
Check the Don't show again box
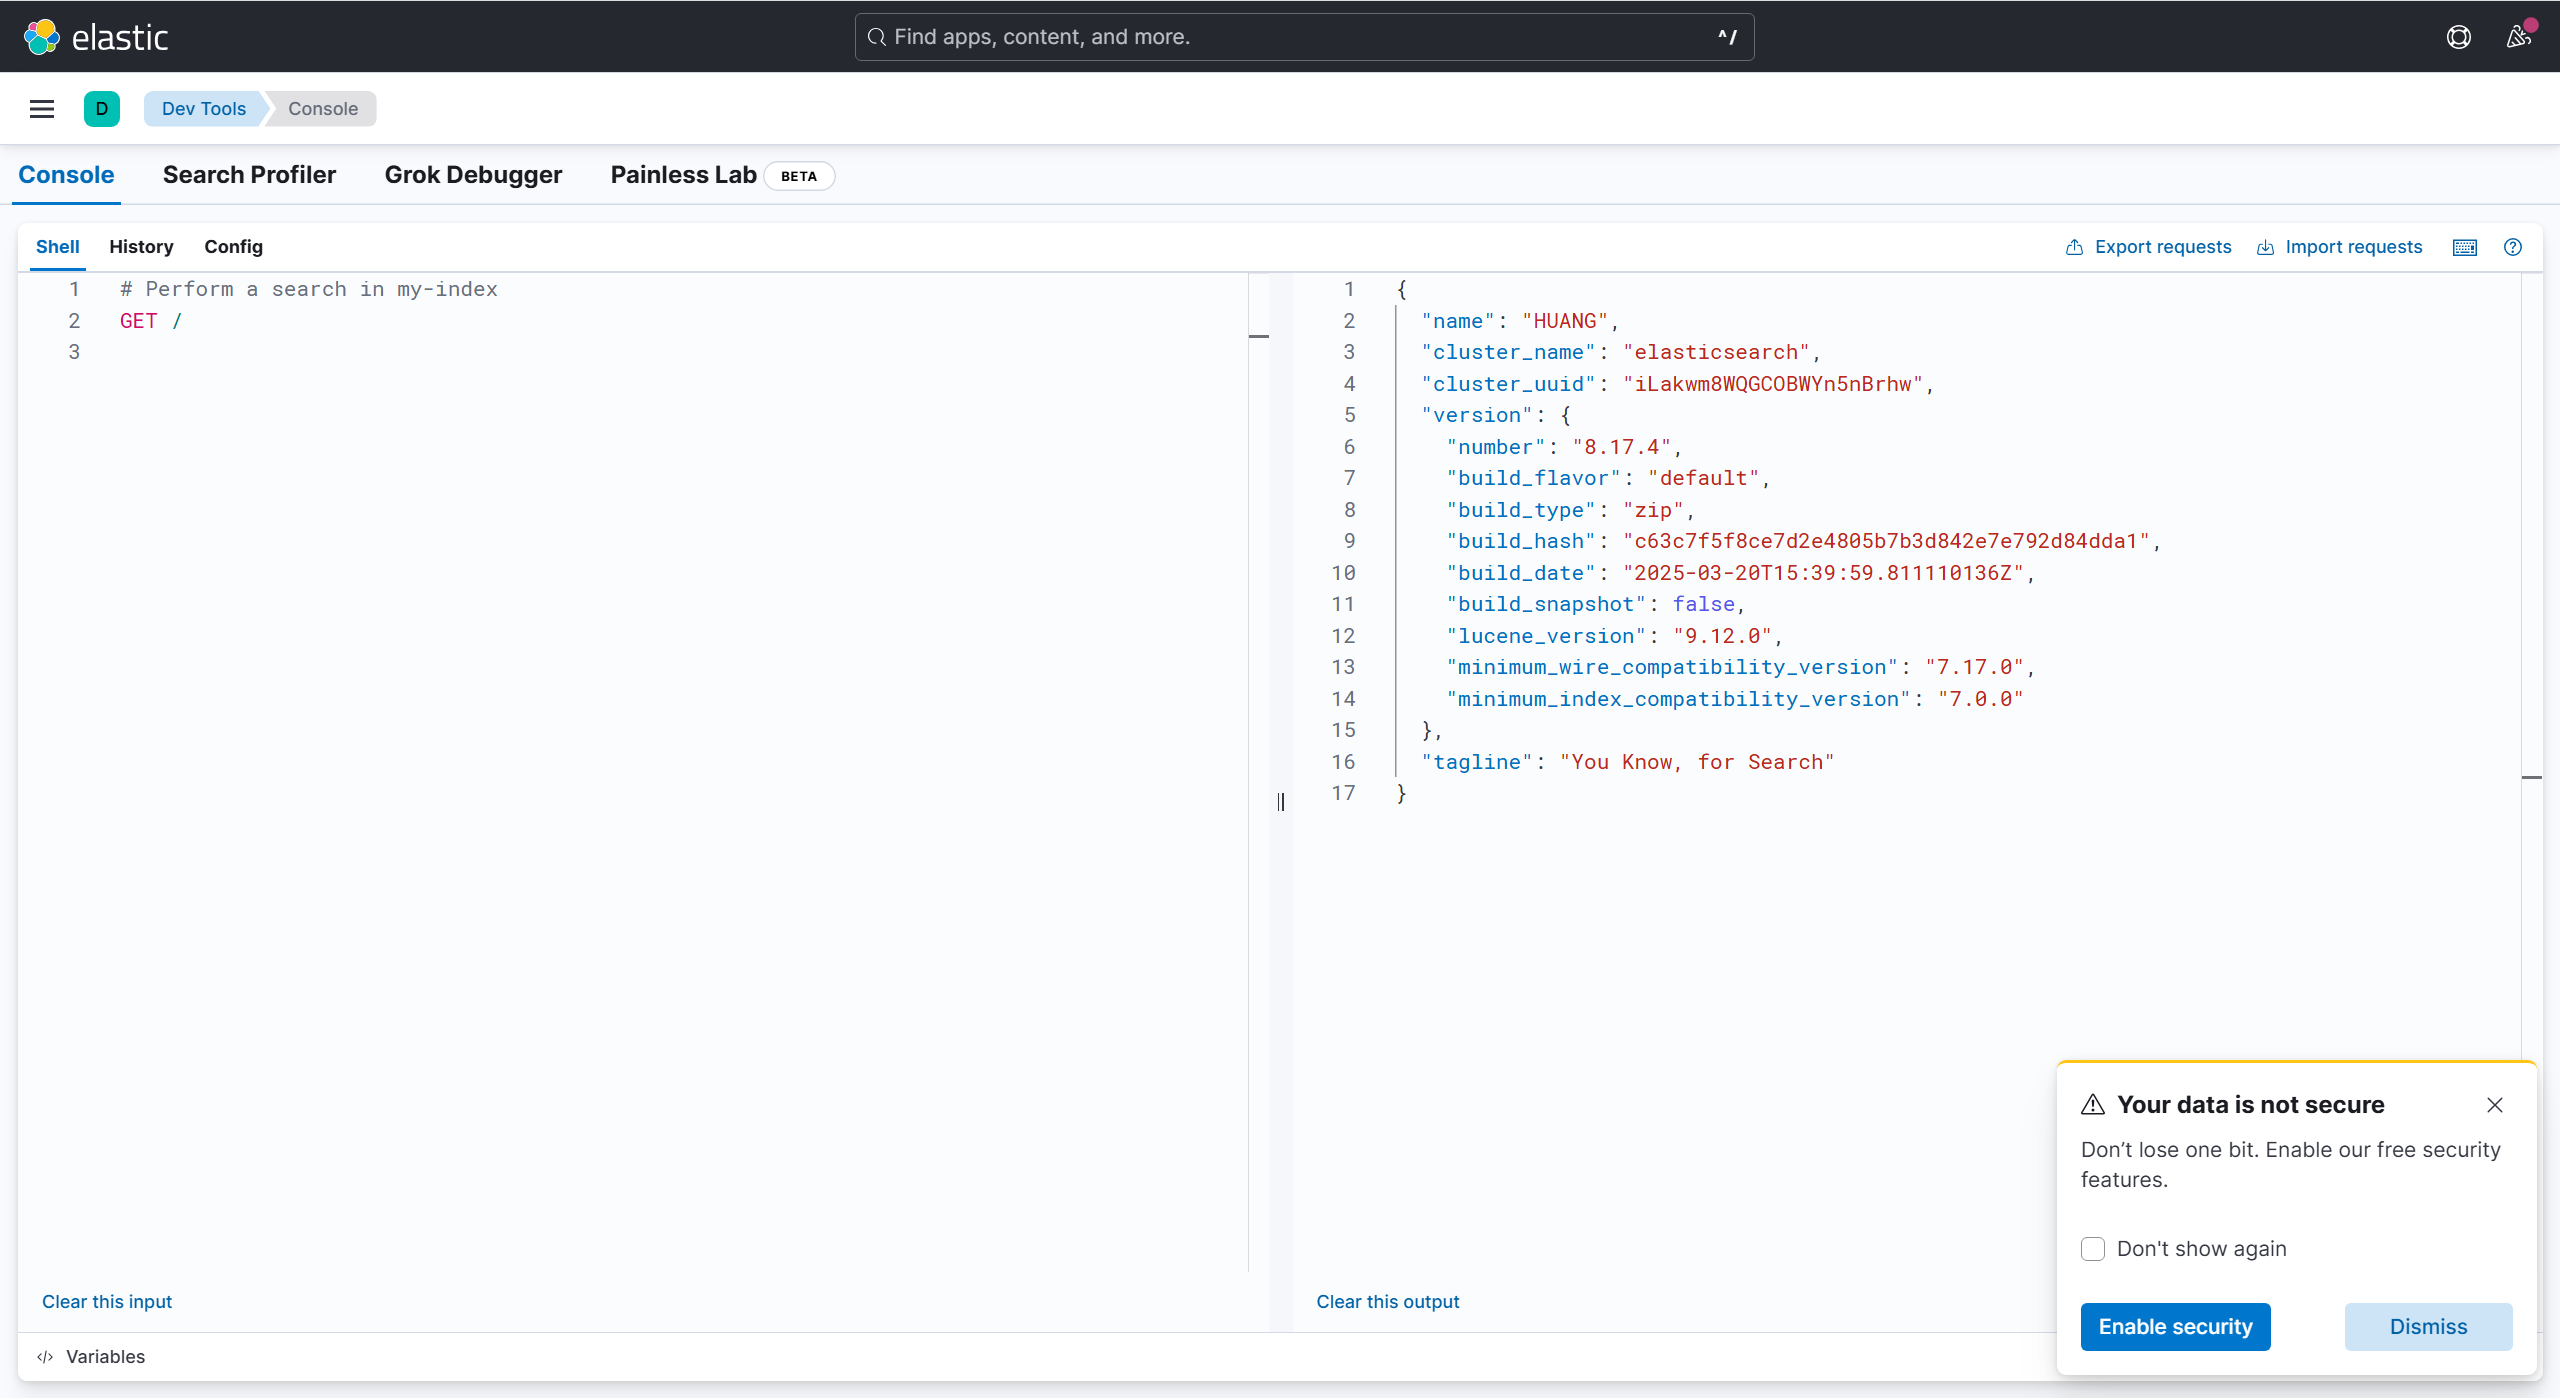(2093, 1249)
